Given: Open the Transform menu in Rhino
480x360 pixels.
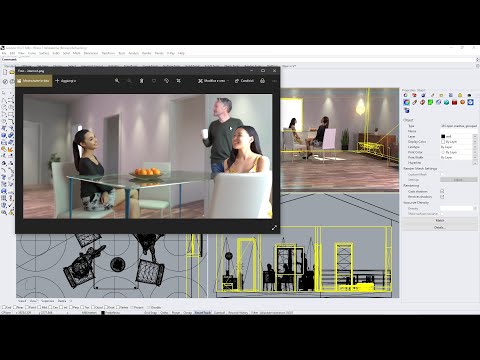Looking at the screenshot, I should point(108,53).
